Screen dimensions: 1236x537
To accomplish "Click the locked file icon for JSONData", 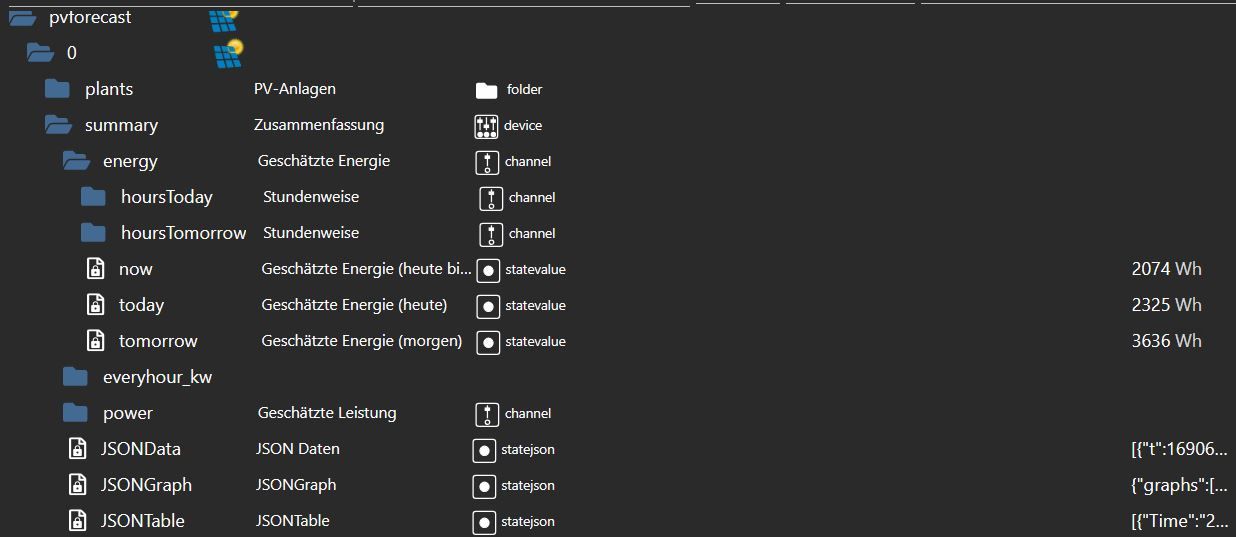I will tap(77, 449).
